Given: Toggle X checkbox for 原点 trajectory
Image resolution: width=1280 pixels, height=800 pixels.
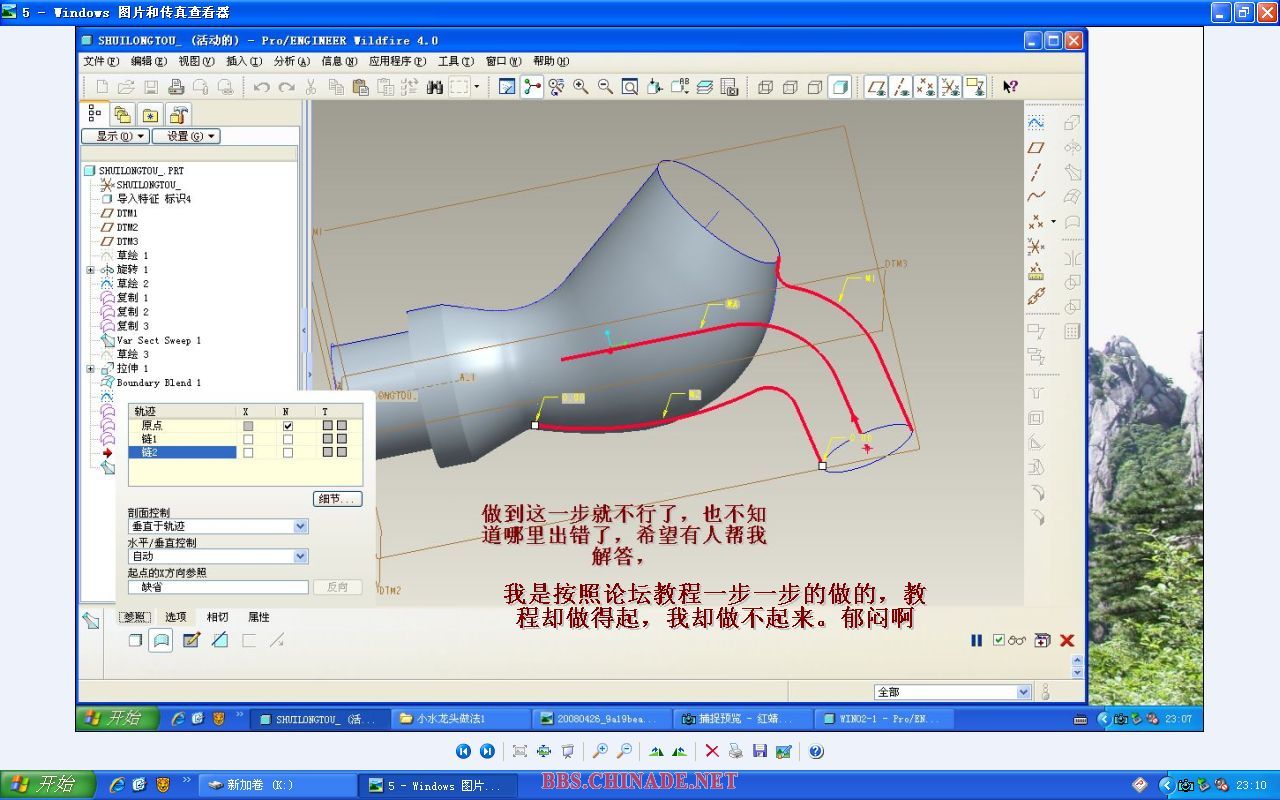Looking at the screenshot, I should (248, 426).
